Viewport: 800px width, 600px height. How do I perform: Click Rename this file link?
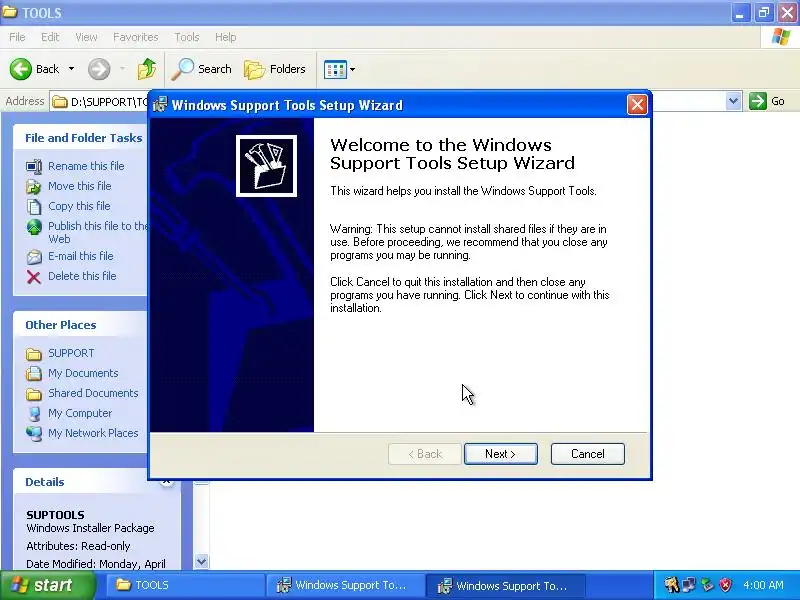tap(86, 166)
